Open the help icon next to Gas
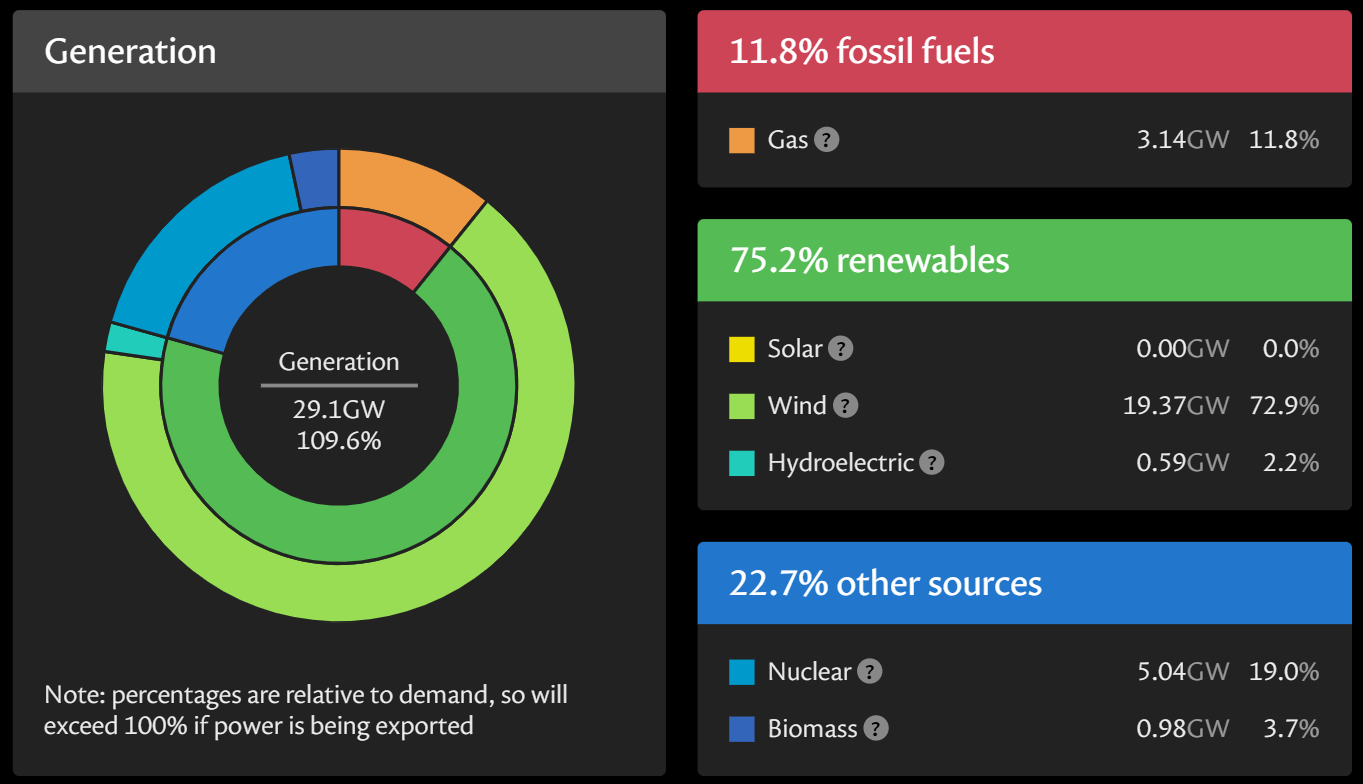This screenshot has width=1363, height=784. (826, 140)
